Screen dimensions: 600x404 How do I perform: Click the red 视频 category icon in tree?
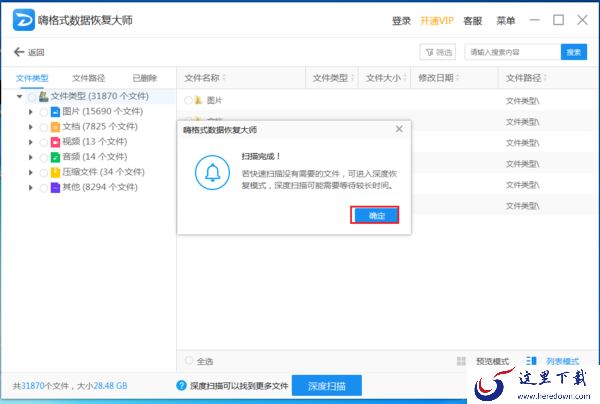(x=55, y=142)
